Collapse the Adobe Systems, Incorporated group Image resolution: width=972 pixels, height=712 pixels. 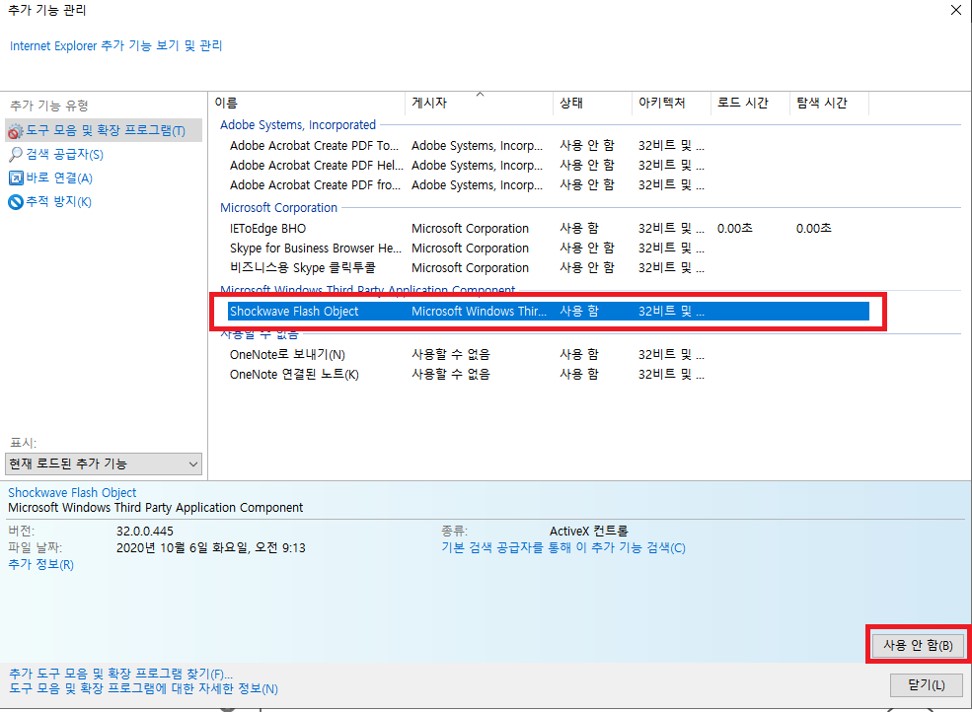pyautogui.click(x=298, y=125)
